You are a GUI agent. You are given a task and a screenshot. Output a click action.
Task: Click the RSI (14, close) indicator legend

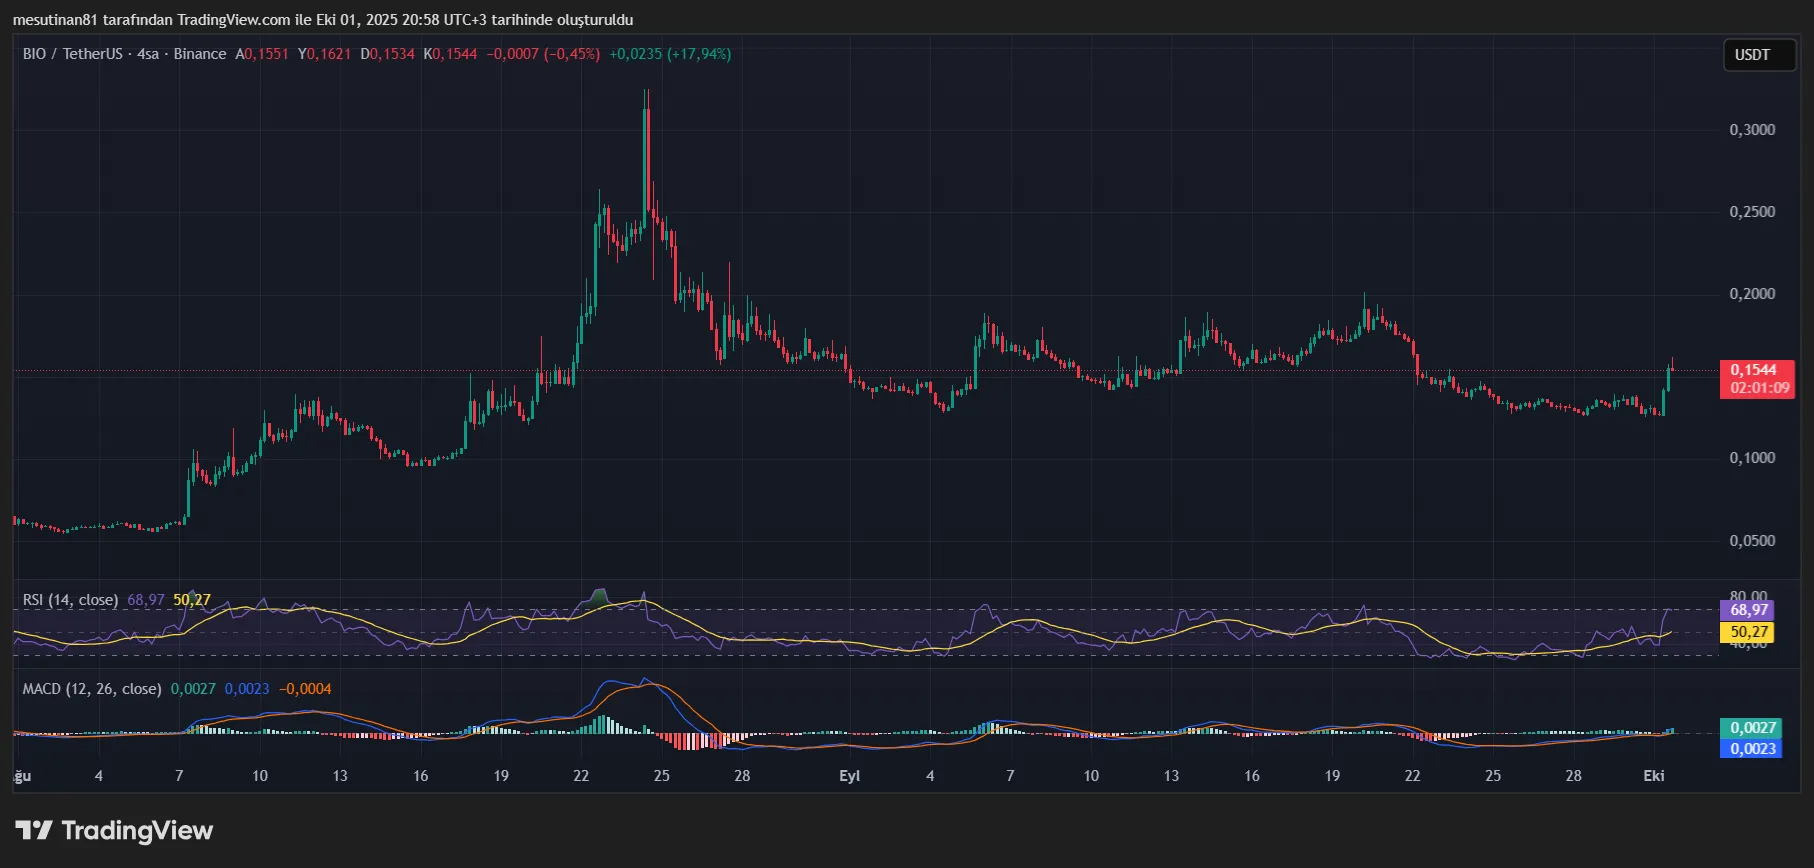click(70, 600)
